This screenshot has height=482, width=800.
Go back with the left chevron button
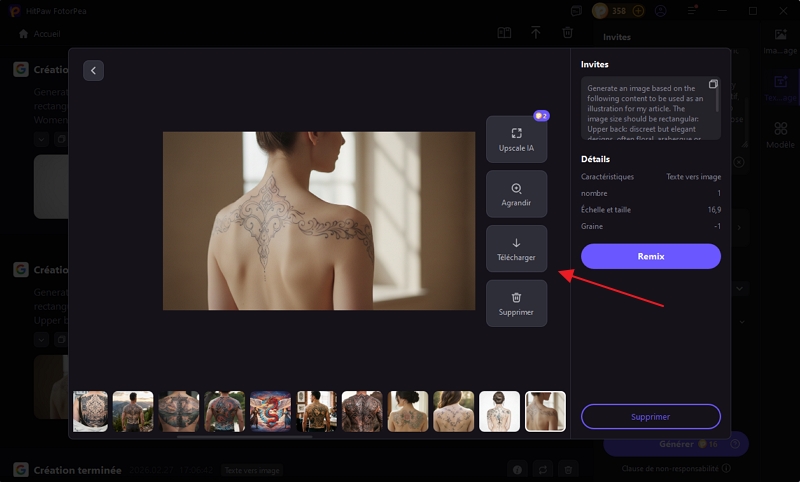coord(93,70)
